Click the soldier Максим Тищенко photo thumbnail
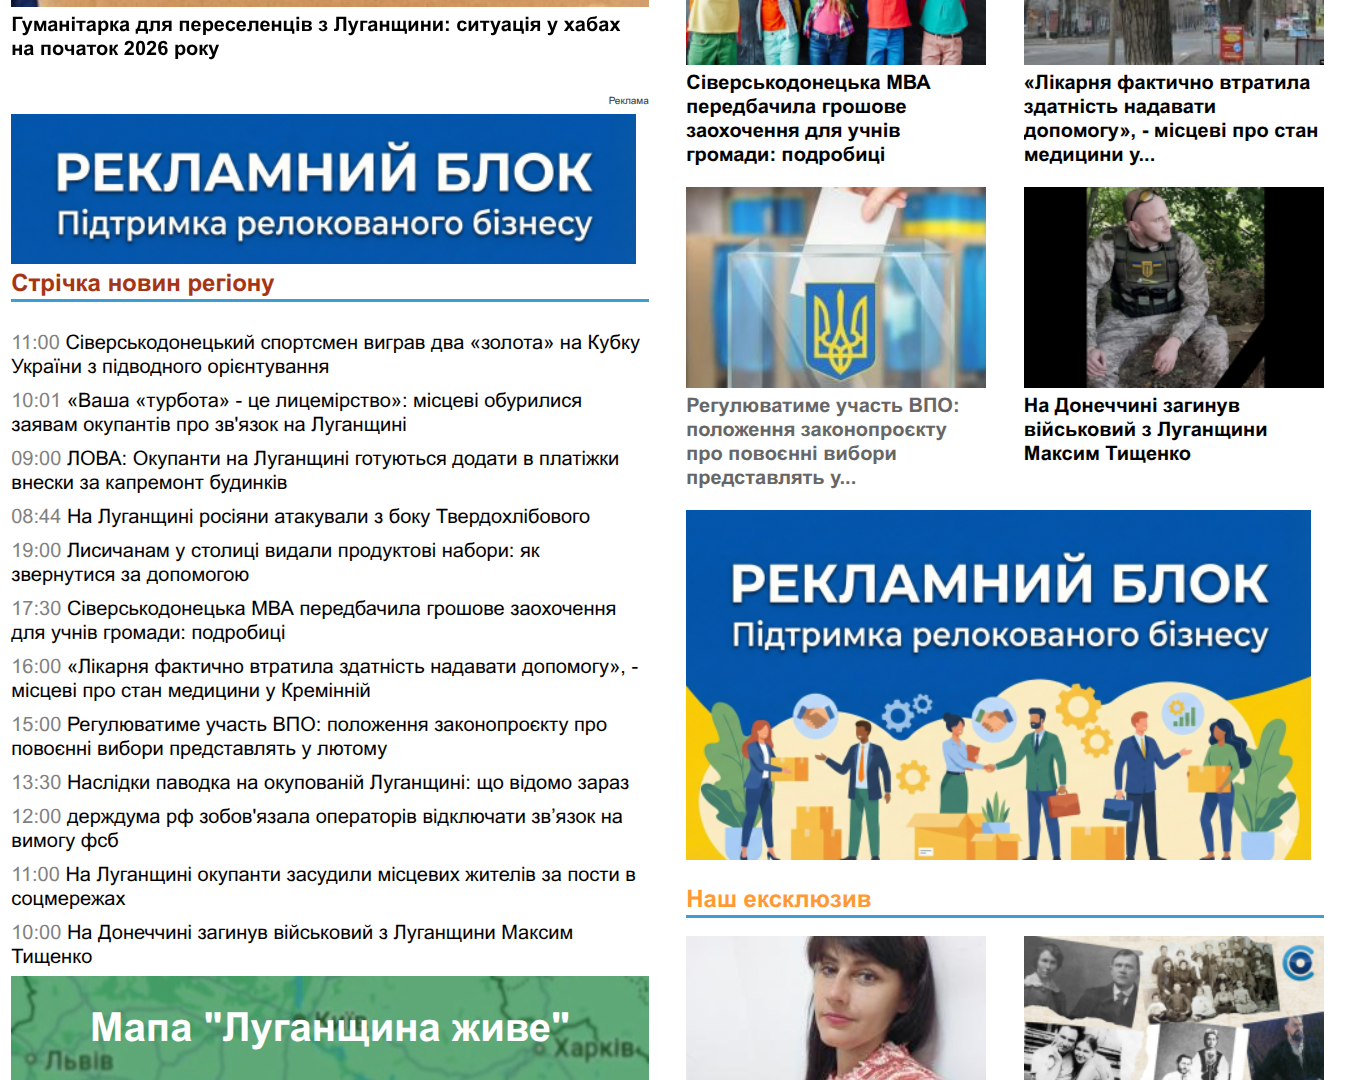 tap(1173, 287)
